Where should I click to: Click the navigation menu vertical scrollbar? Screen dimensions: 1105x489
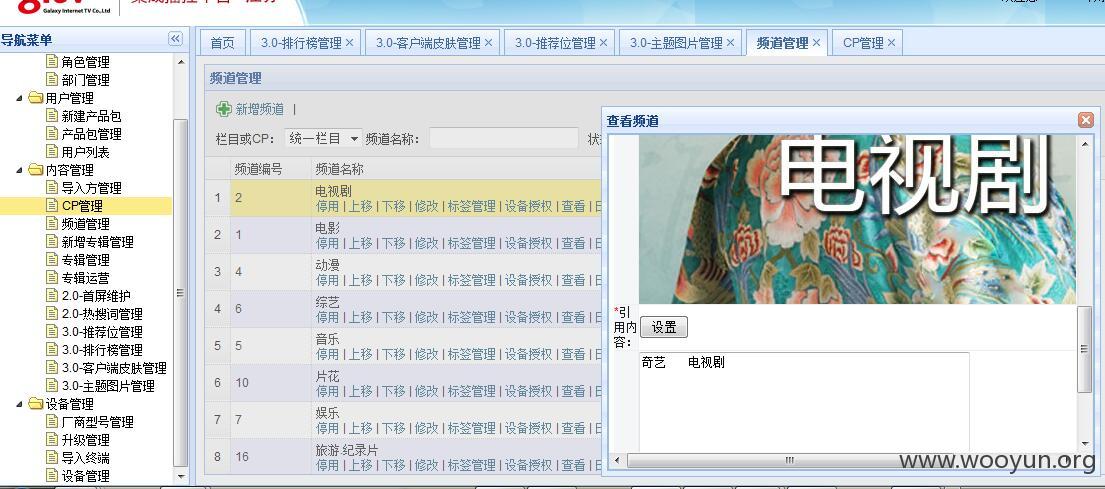point(180,292)
